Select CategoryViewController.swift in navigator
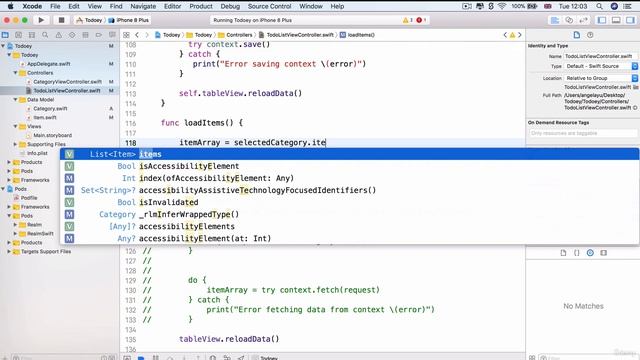This screenshot has width=640, height=360. (x=67, y=82)
